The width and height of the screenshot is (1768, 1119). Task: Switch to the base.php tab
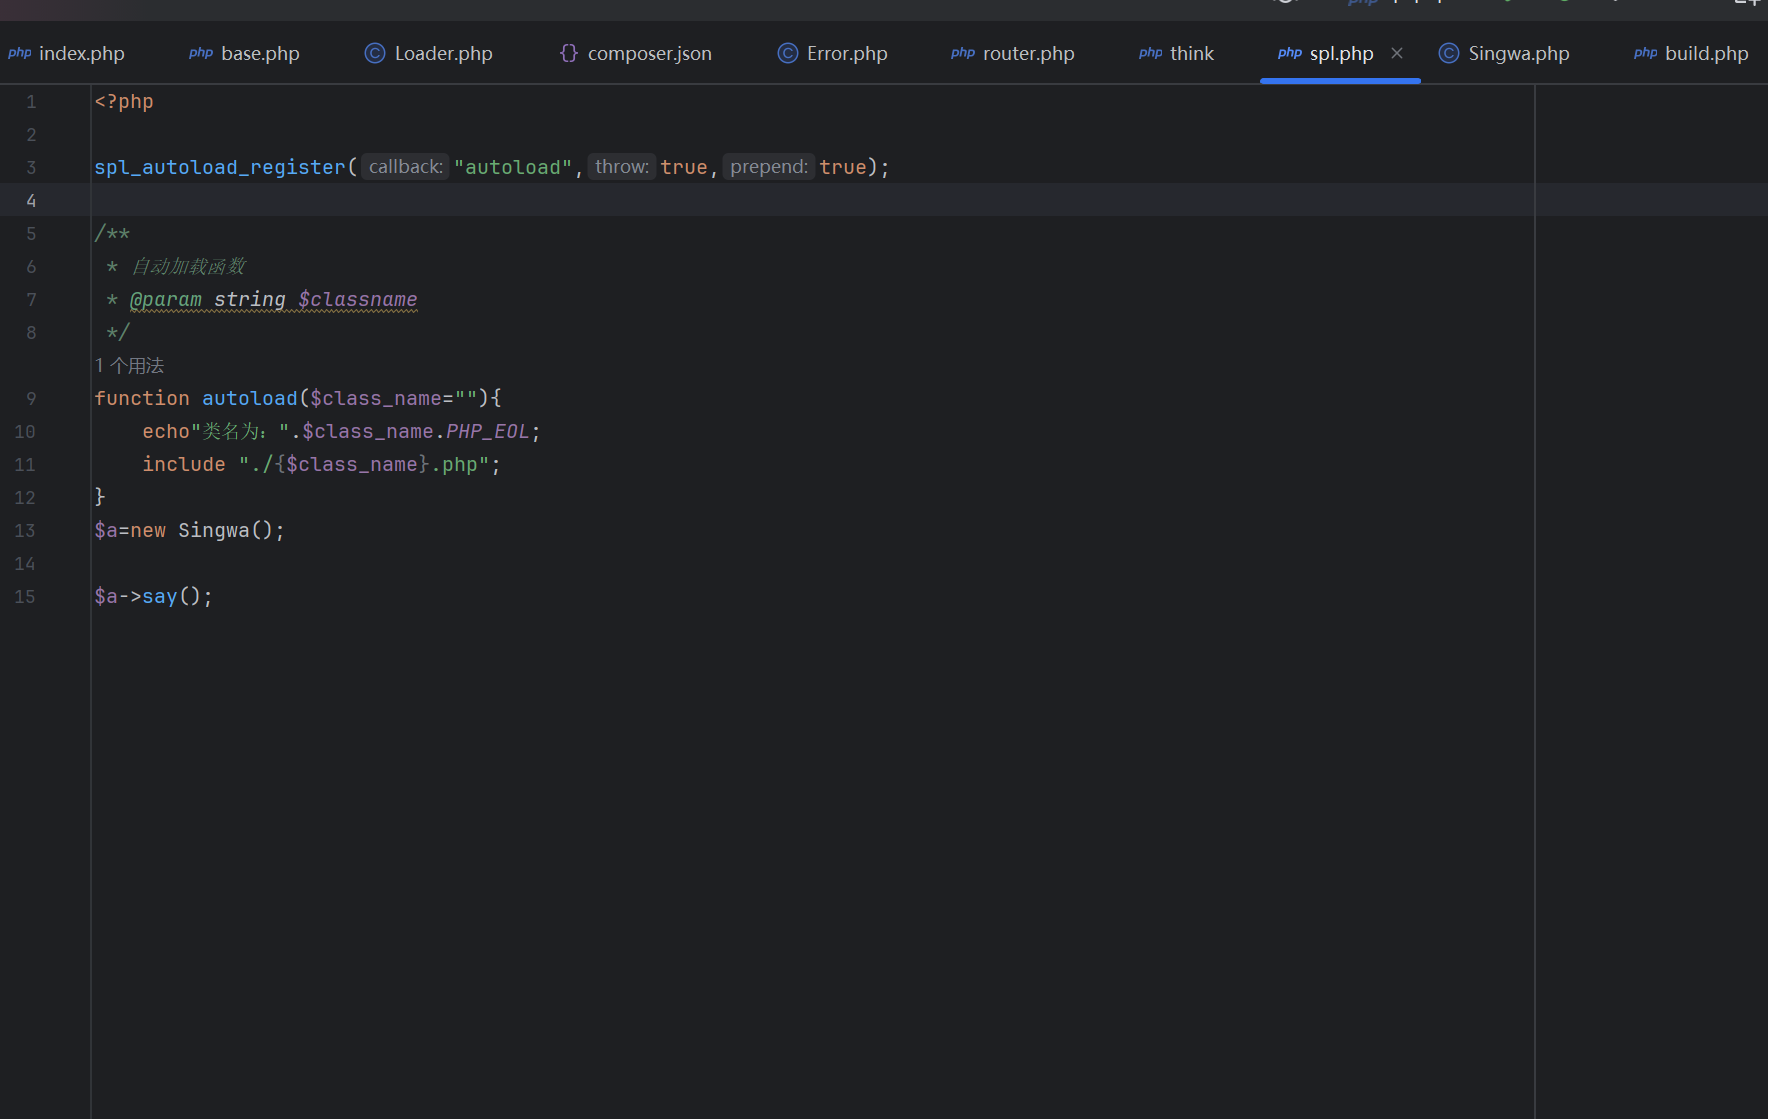(x=260, y=53)
